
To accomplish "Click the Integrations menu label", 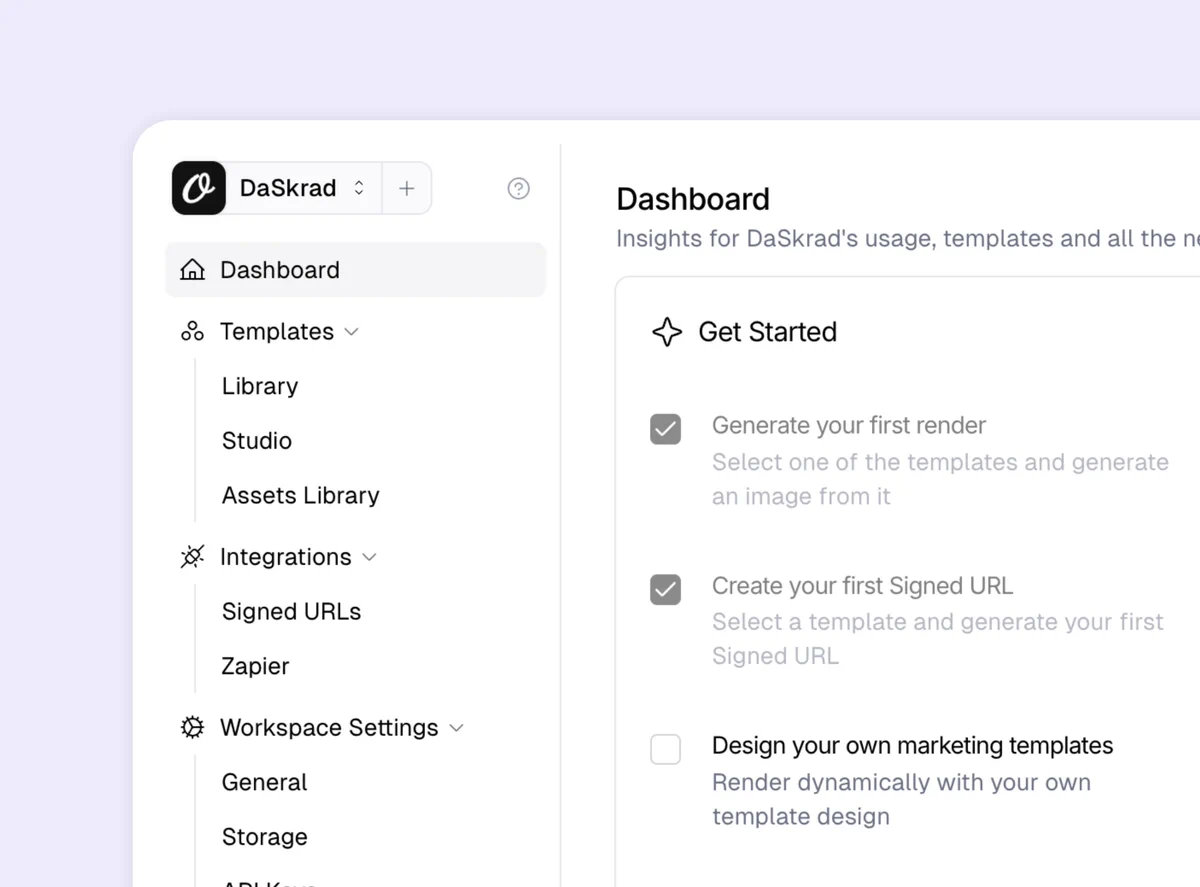I will [x=286, y=557].
